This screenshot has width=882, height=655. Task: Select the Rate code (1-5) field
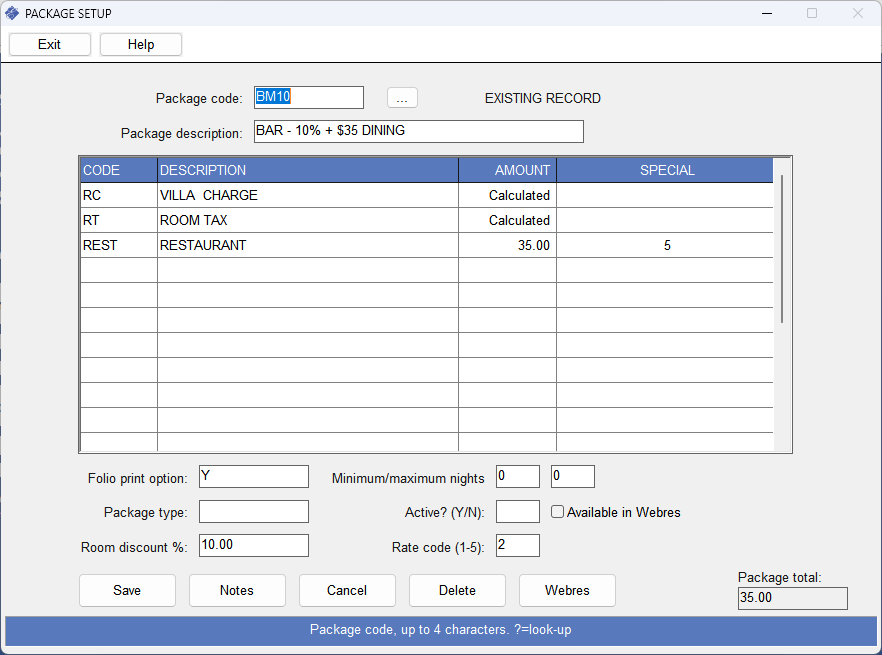517,545
